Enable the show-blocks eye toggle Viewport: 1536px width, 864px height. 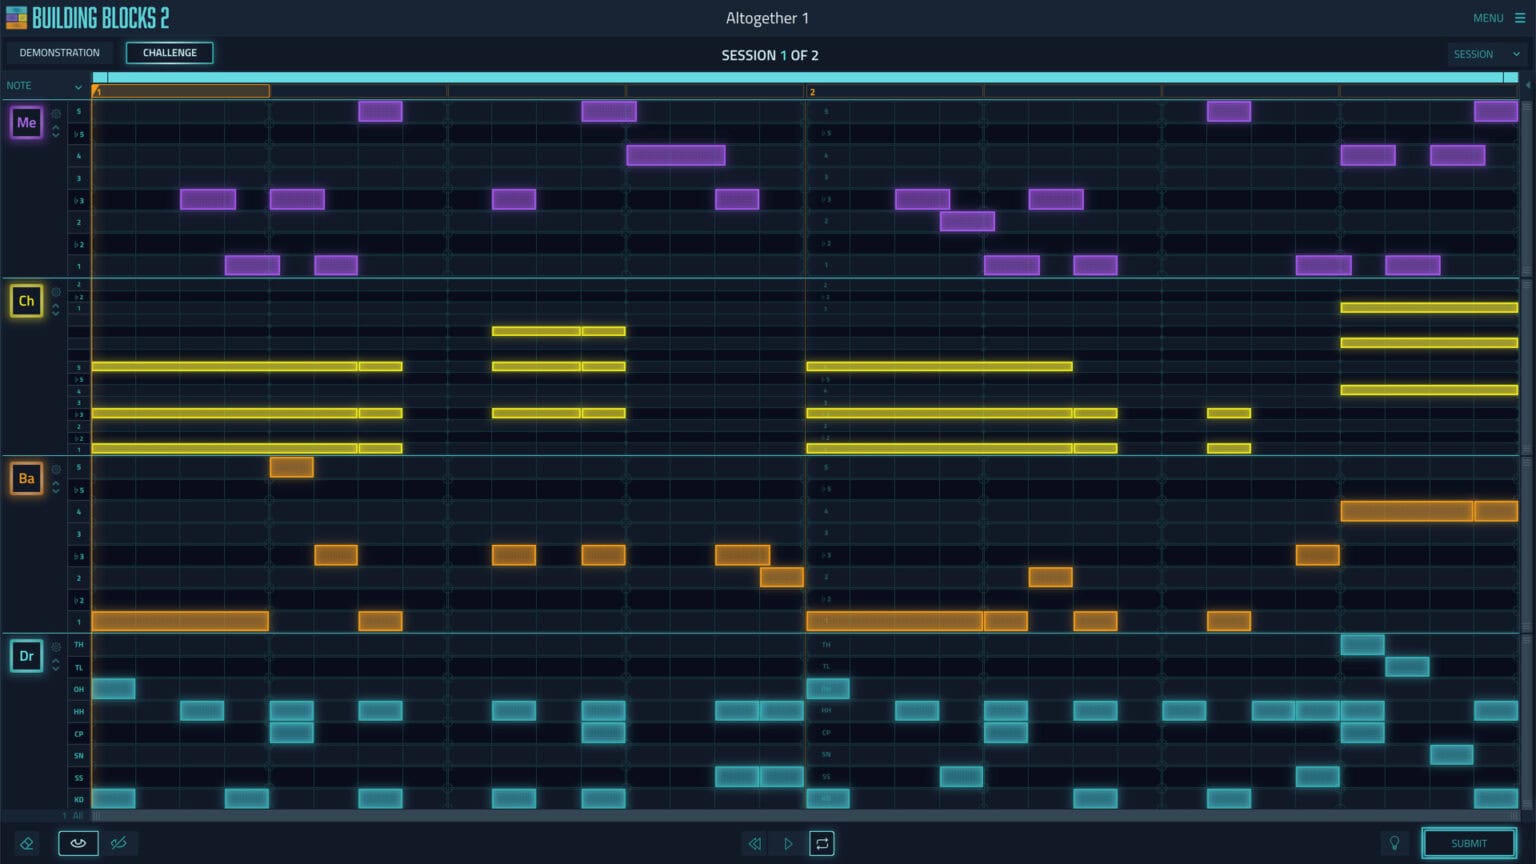click(78, 843)
